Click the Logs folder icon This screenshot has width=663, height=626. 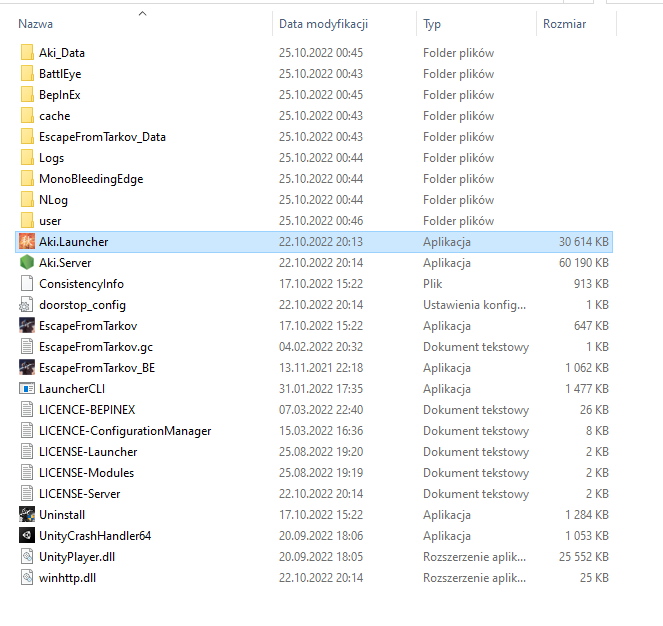click(27, 158)
